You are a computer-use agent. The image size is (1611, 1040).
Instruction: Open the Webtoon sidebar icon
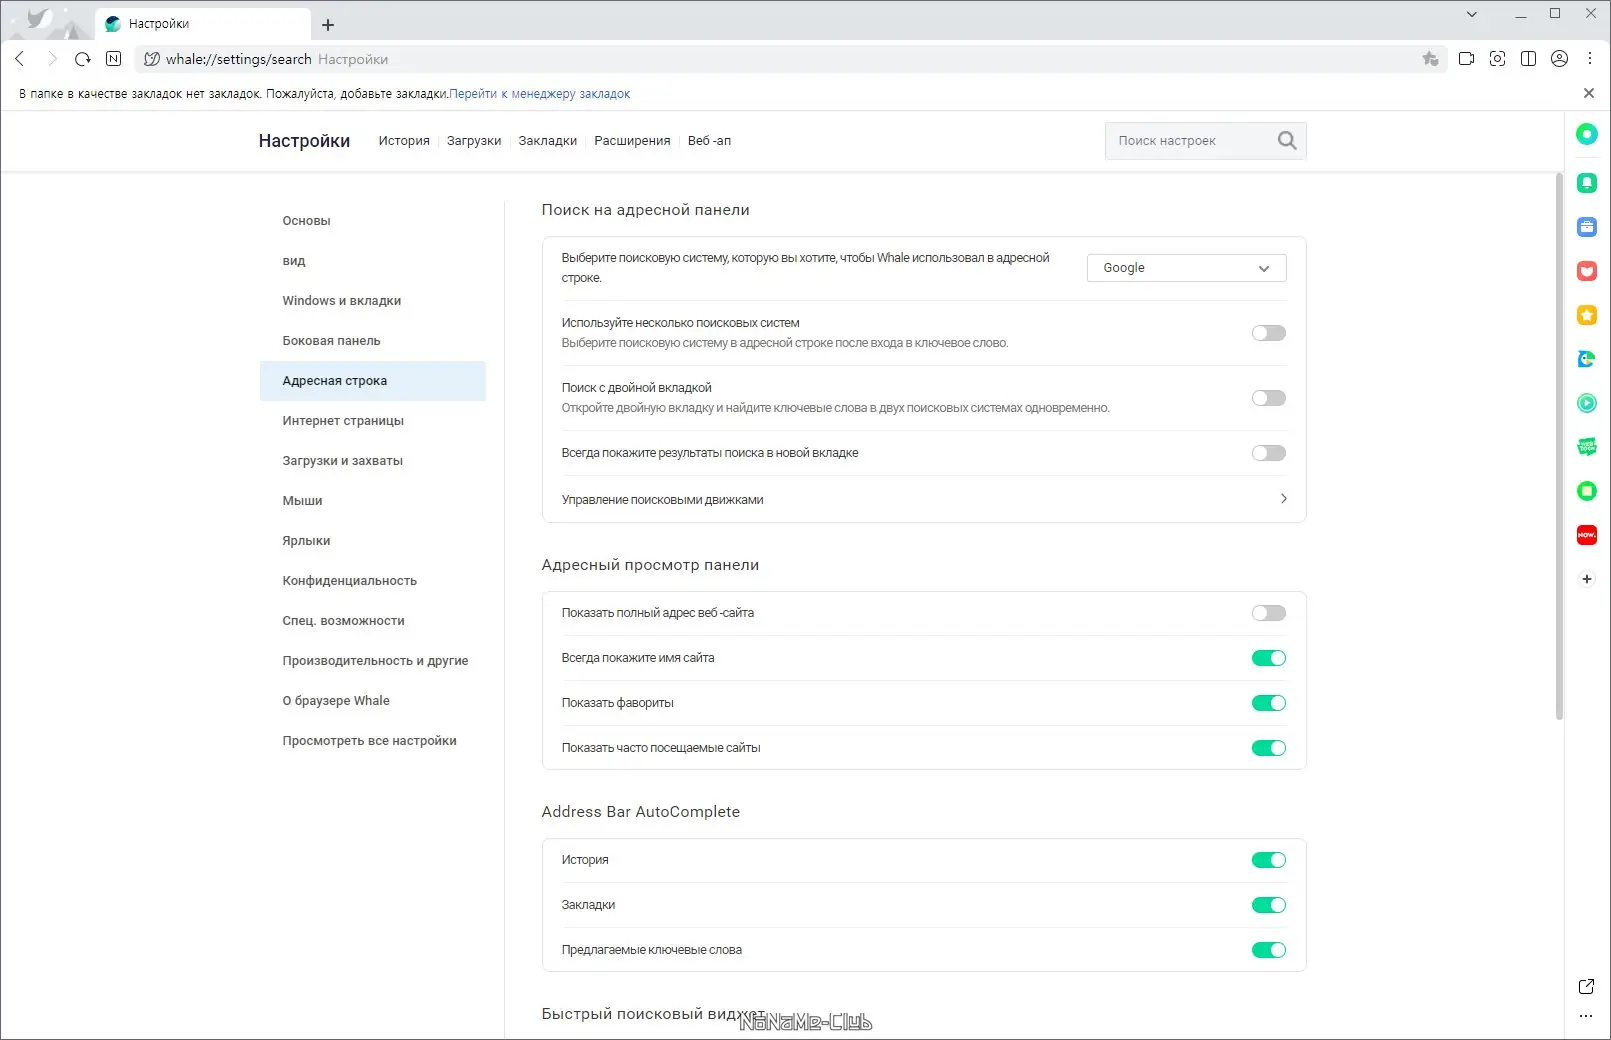click(x=1586, y=447)
